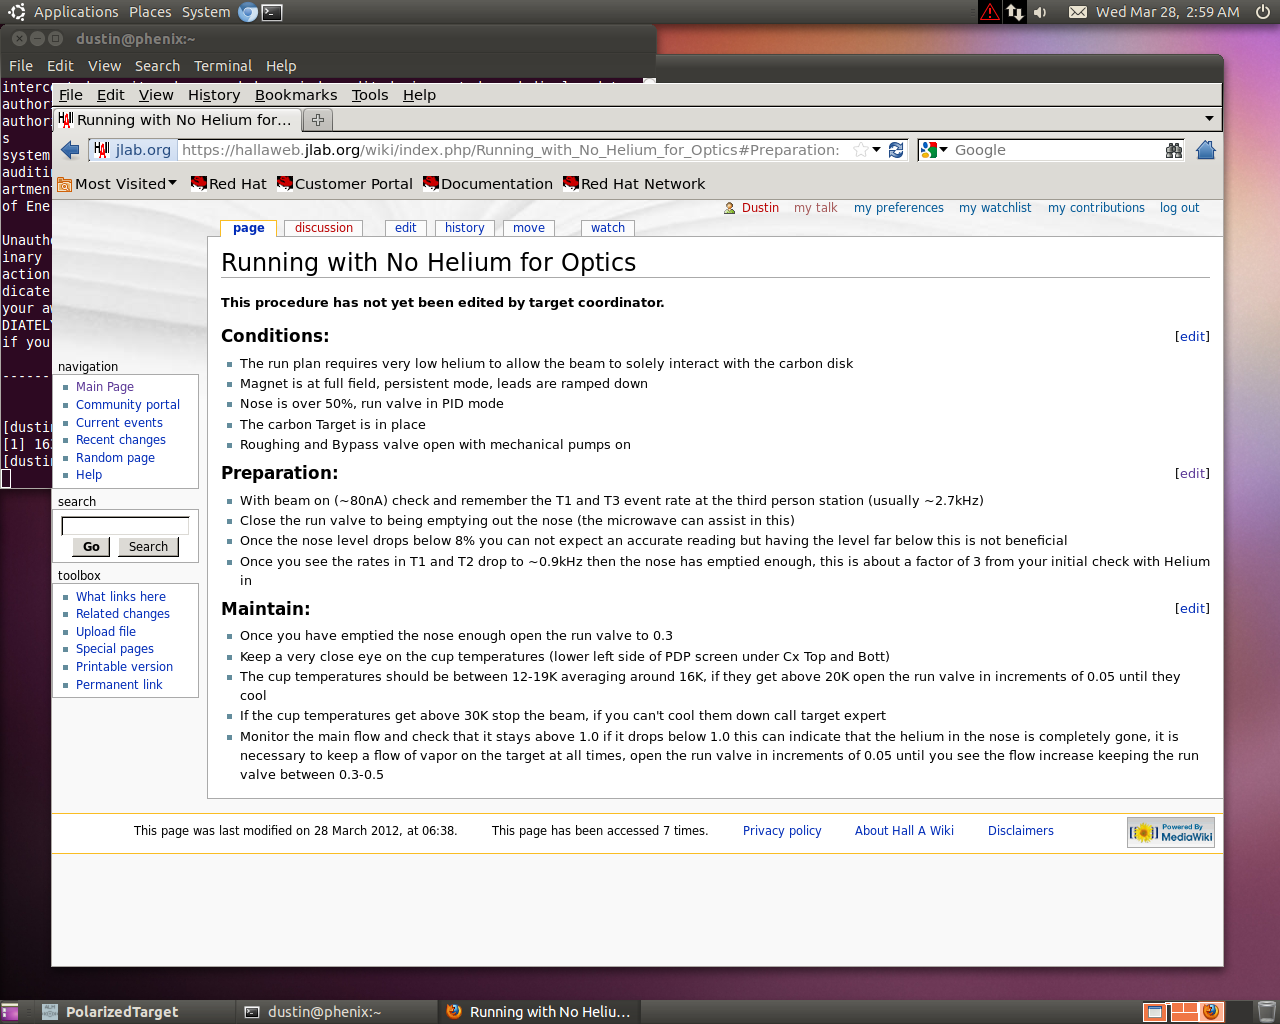Viewport: 1280px width, 1024px height.
Task: Click the log out link
Action: click(1179, 208)
